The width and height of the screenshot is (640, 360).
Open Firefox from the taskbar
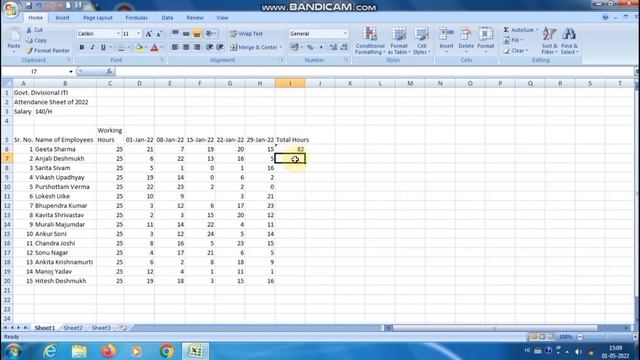pos(108,351)
